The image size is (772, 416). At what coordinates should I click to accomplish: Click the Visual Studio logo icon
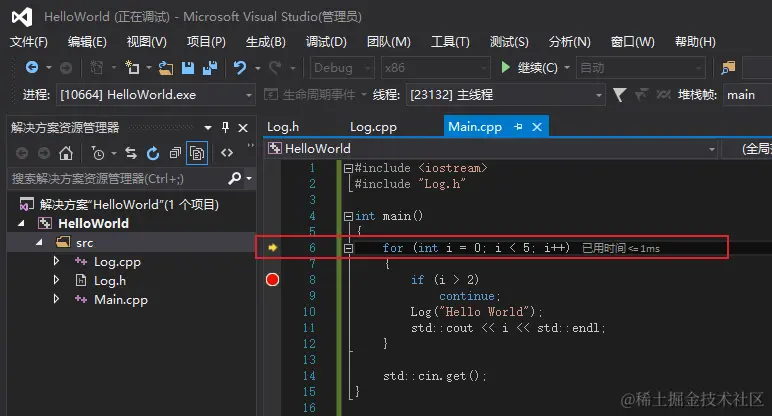(22, 17)
